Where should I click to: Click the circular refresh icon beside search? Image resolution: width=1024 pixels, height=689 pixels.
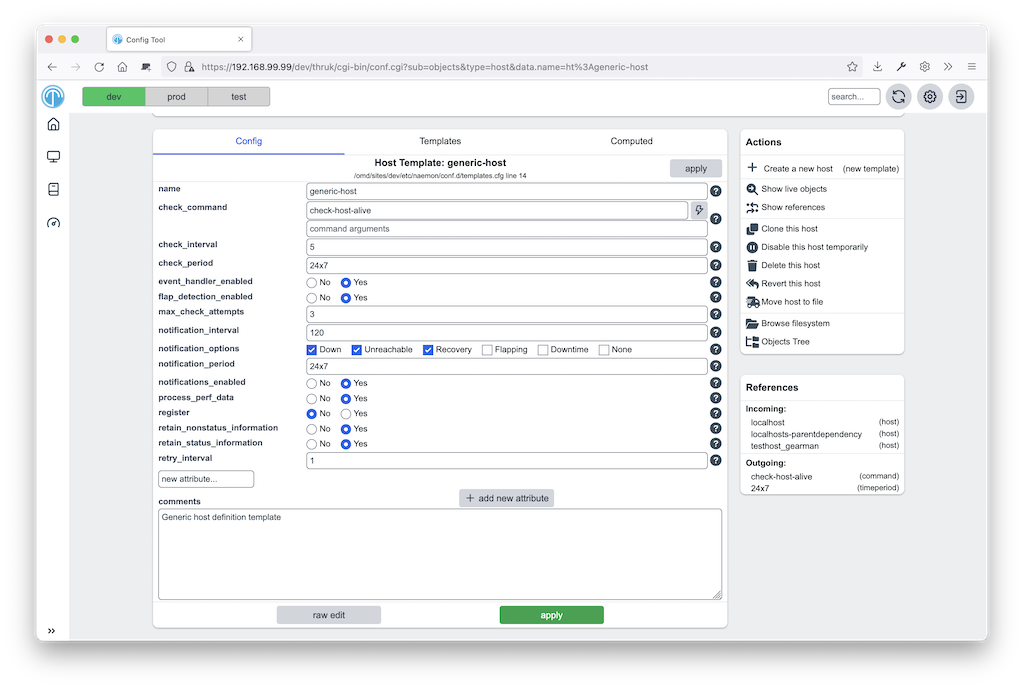click(x=899, y=97)
